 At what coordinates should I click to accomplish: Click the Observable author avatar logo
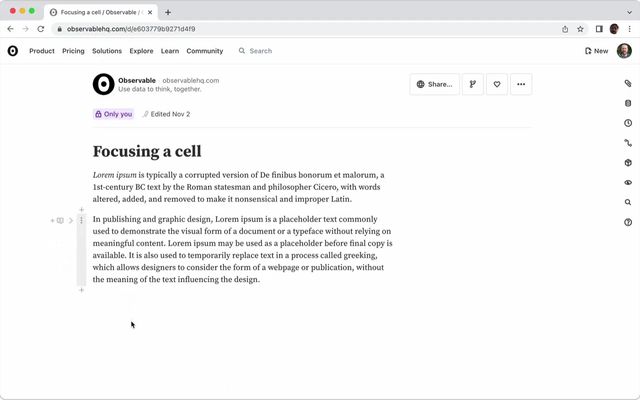coord(103,84)
